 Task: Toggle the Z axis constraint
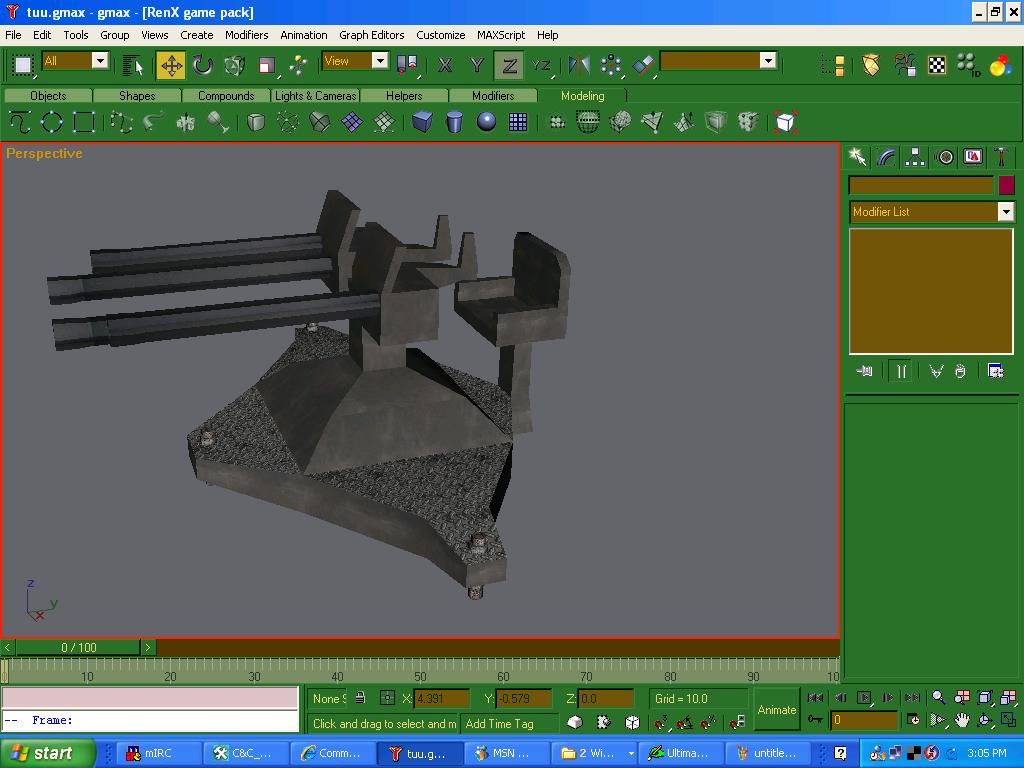click(x=509, y=66)
